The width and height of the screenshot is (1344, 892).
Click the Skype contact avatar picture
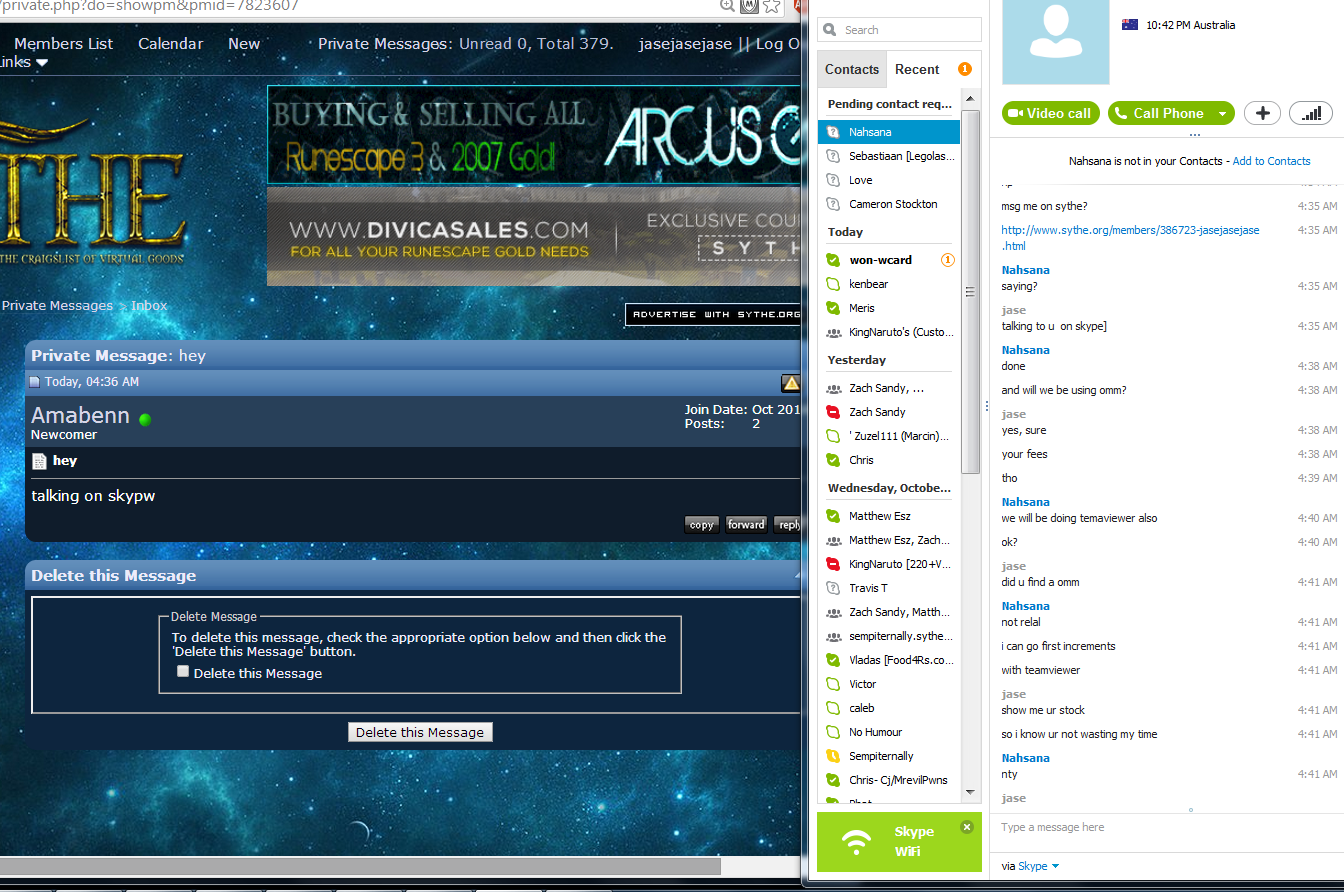1055,42
